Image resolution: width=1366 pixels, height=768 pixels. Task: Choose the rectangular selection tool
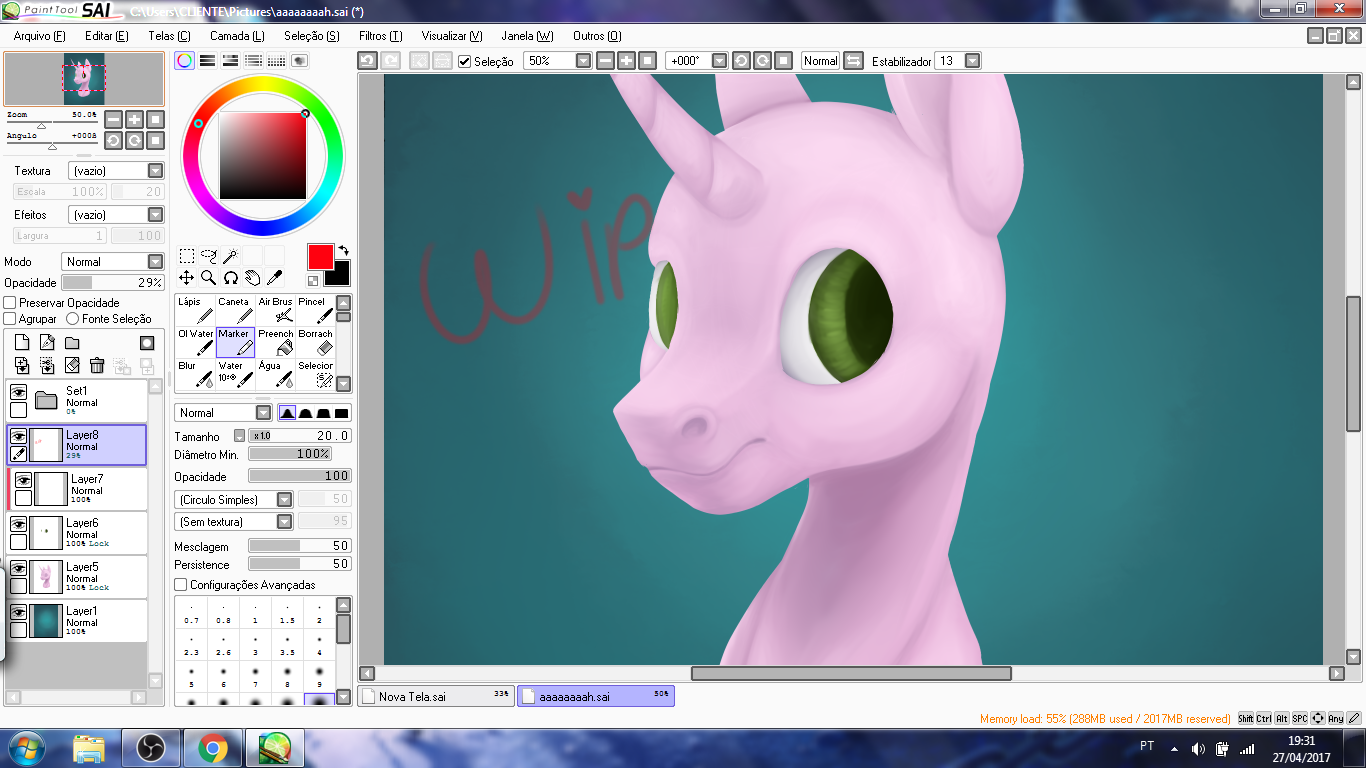tap(187, 256)
